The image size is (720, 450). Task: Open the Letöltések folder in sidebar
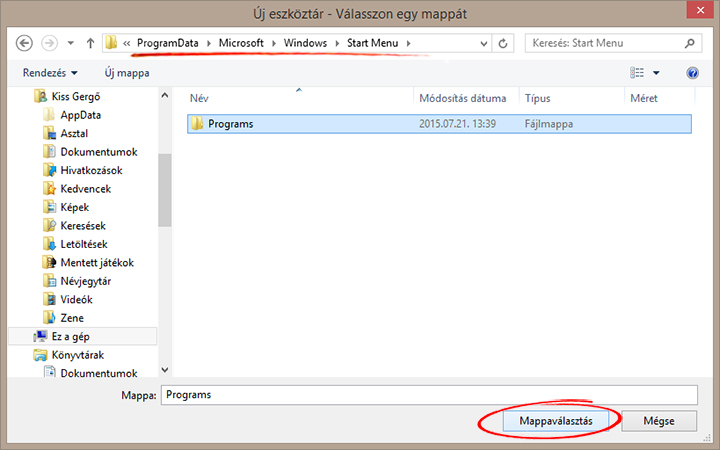(83, 244)
